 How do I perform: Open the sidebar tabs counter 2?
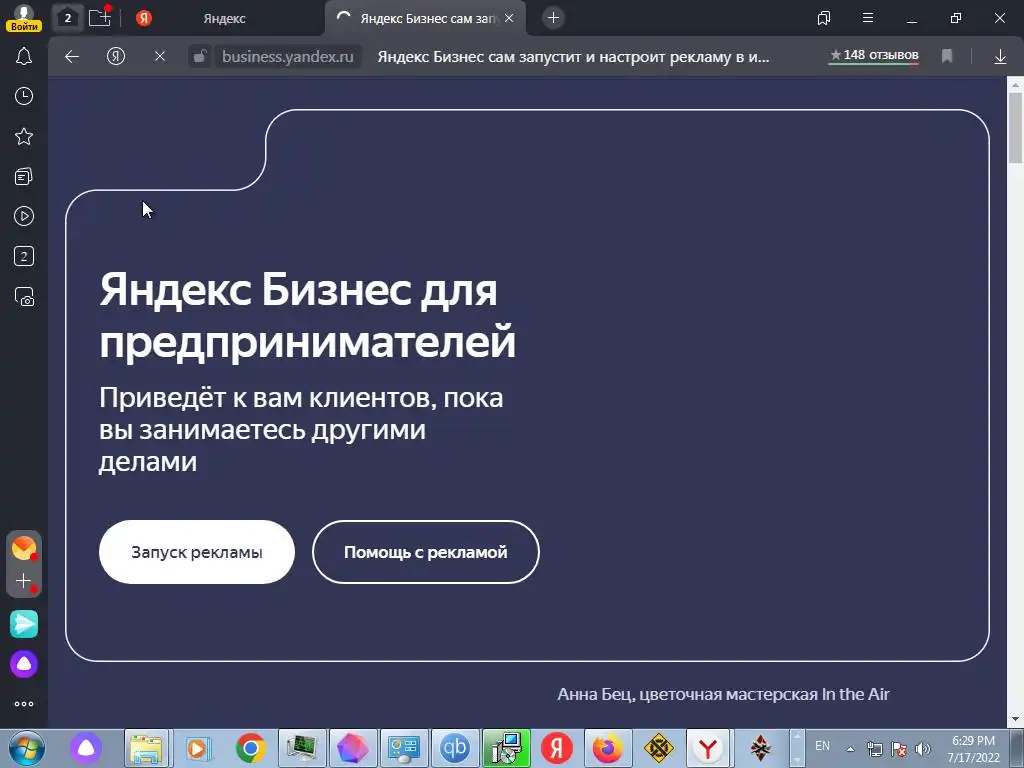(x=24, y=256)
